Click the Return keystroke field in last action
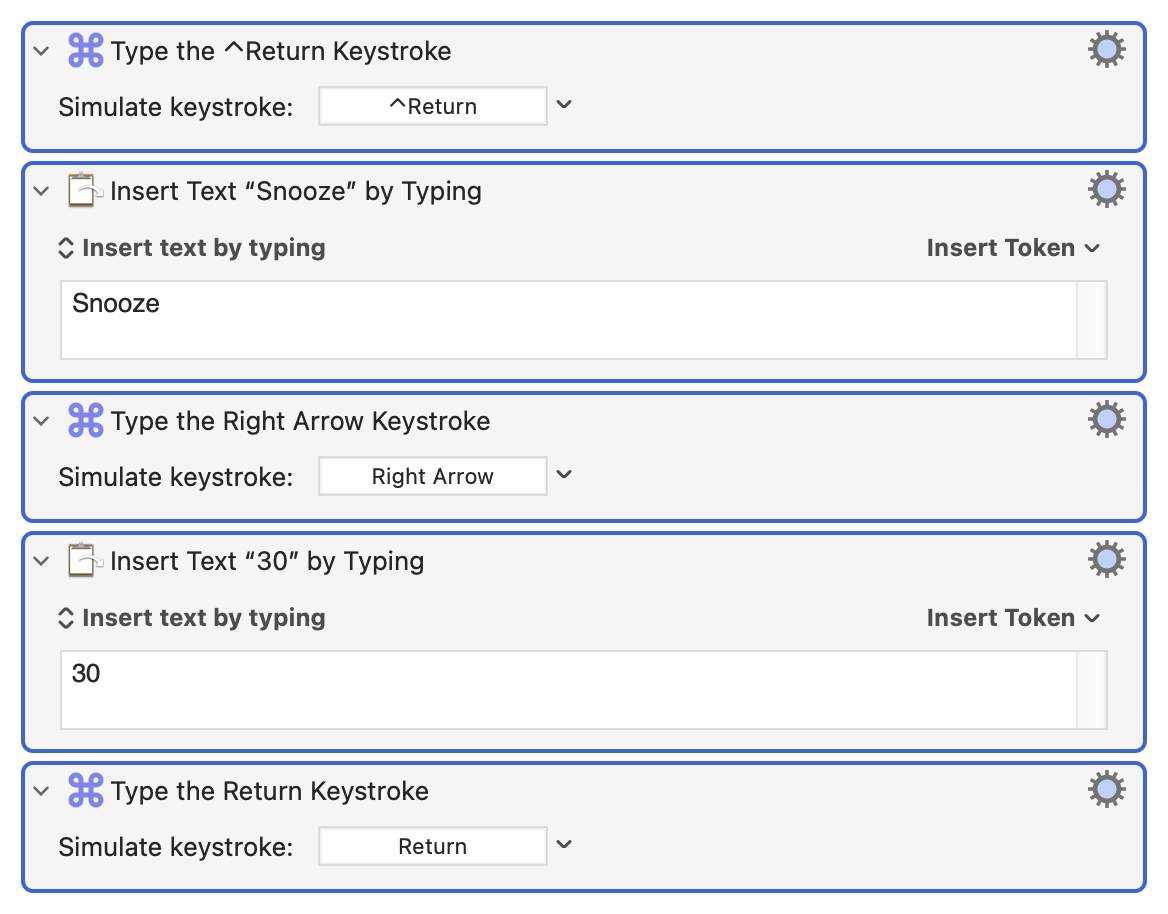The image size is (1168, 914). (x=432, y=846)
